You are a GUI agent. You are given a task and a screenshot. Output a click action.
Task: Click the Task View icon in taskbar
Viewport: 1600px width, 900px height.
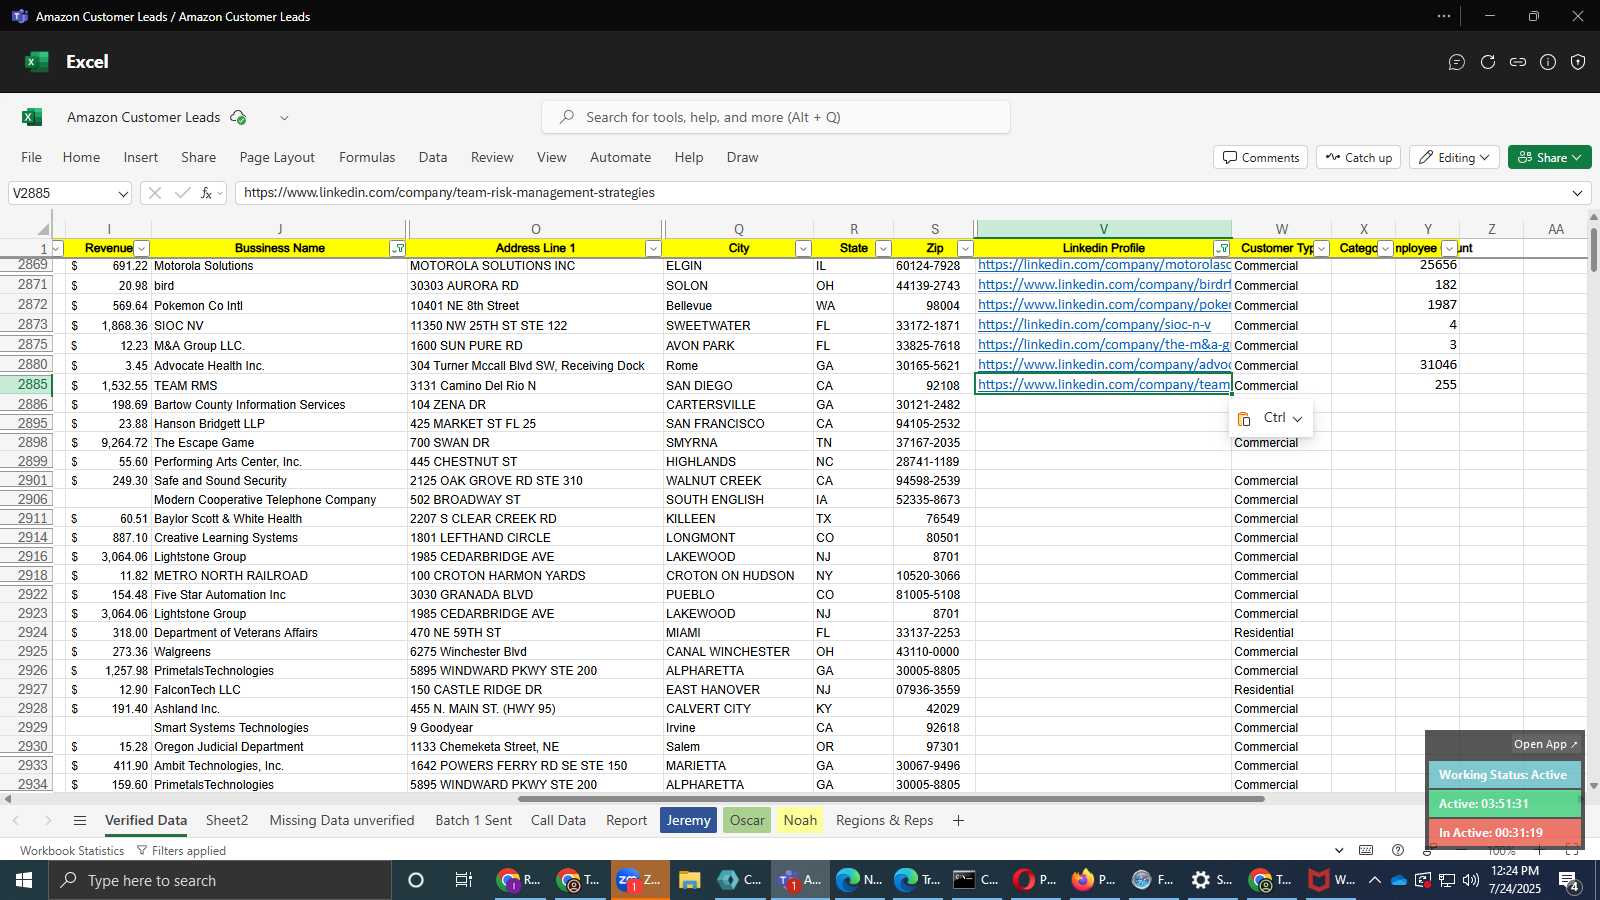coord(464,880)
